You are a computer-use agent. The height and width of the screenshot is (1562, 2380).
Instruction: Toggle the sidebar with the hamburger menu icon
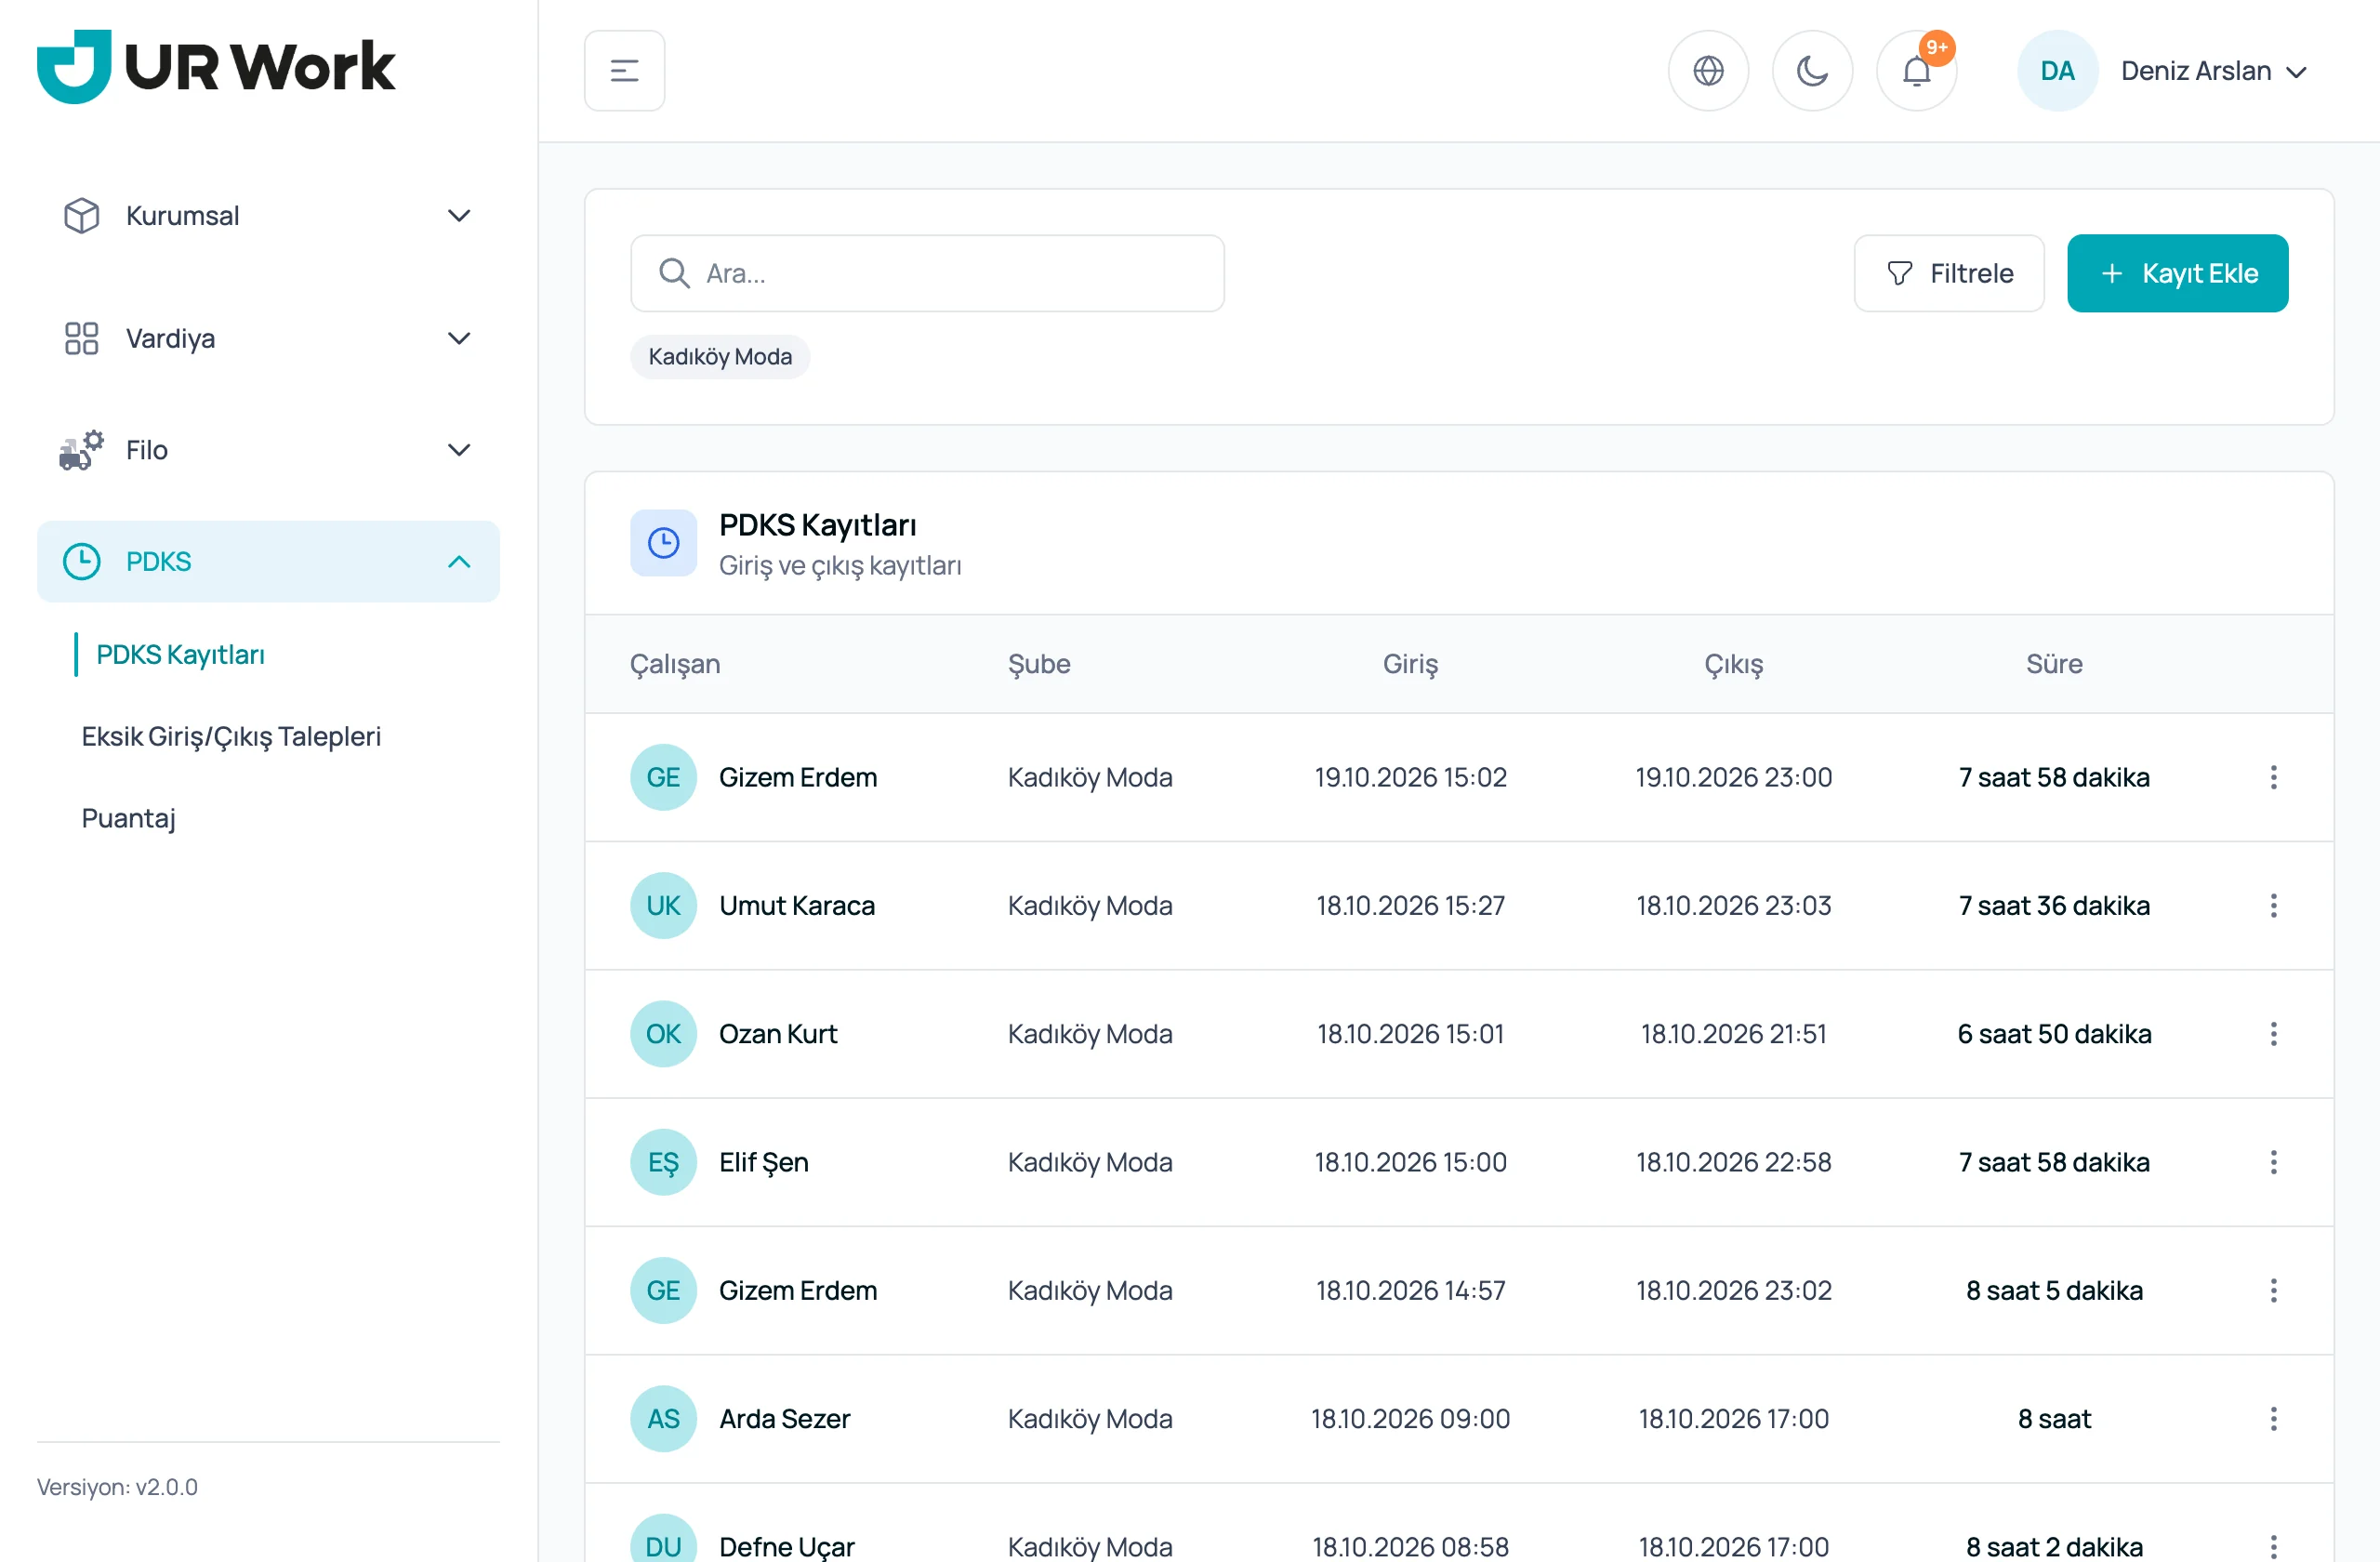pos(624,71)
